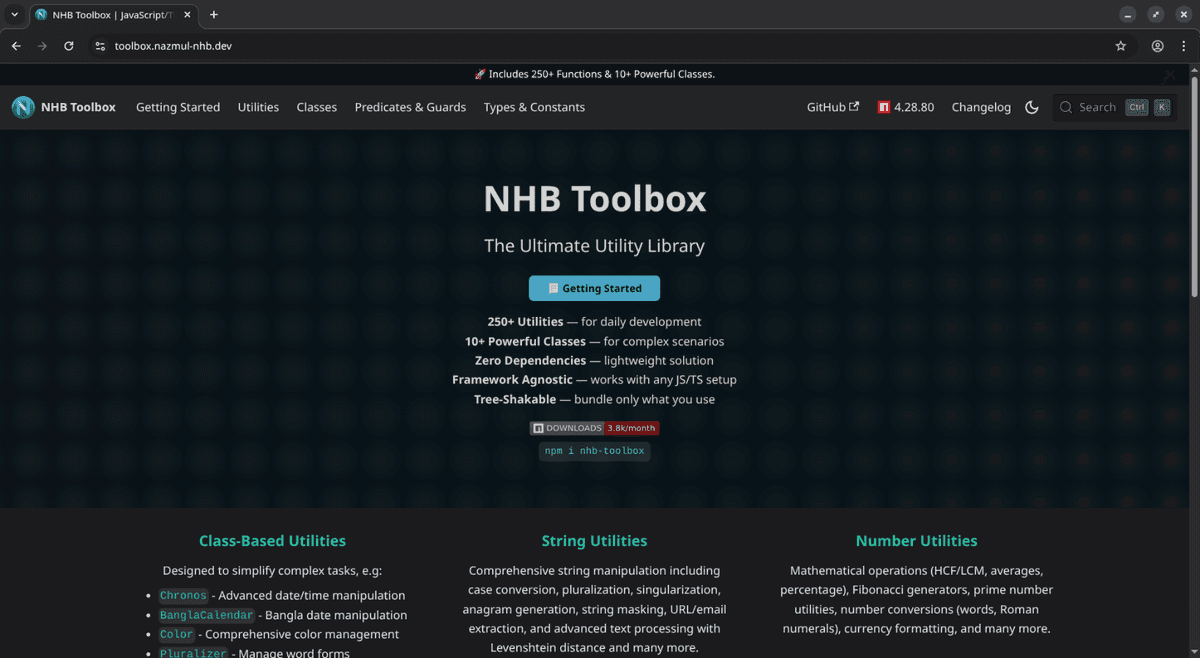The height and width of the screenshot is (658, 1200).
Task: Dismiss the announcement banner with the X
Action: pos(1168,74)
